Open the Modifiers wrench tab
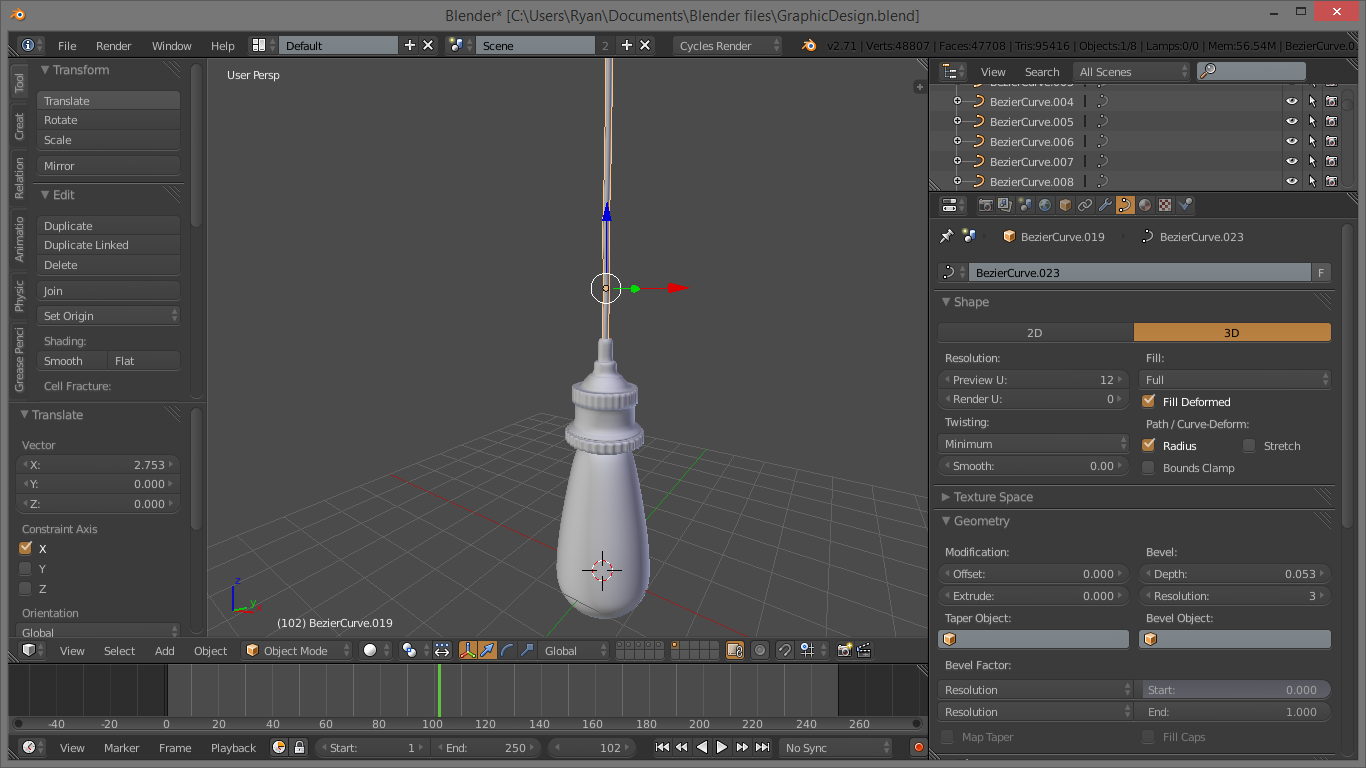Screen dimensions: 1366x768 pos(1105,205)
